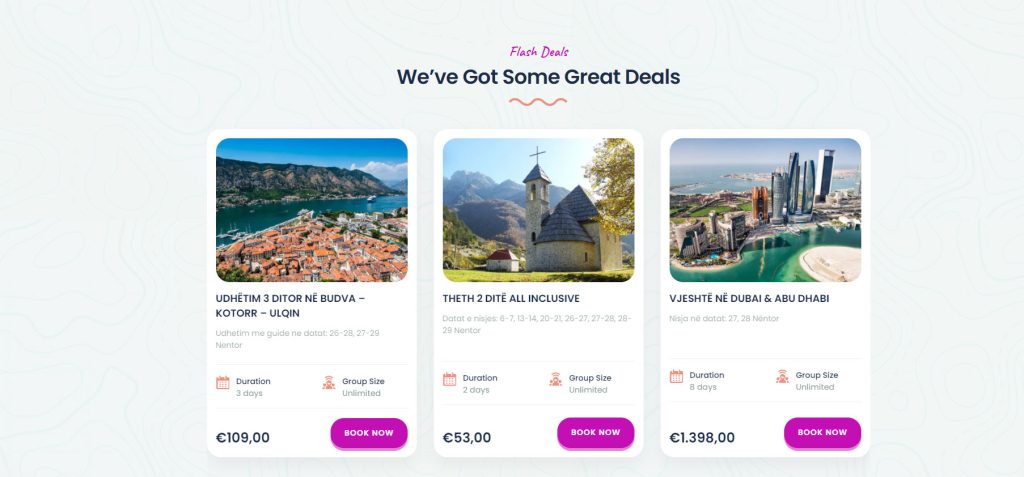Click the €109,00 price on Budva card
1024x477 pixels.
(243, 437)
